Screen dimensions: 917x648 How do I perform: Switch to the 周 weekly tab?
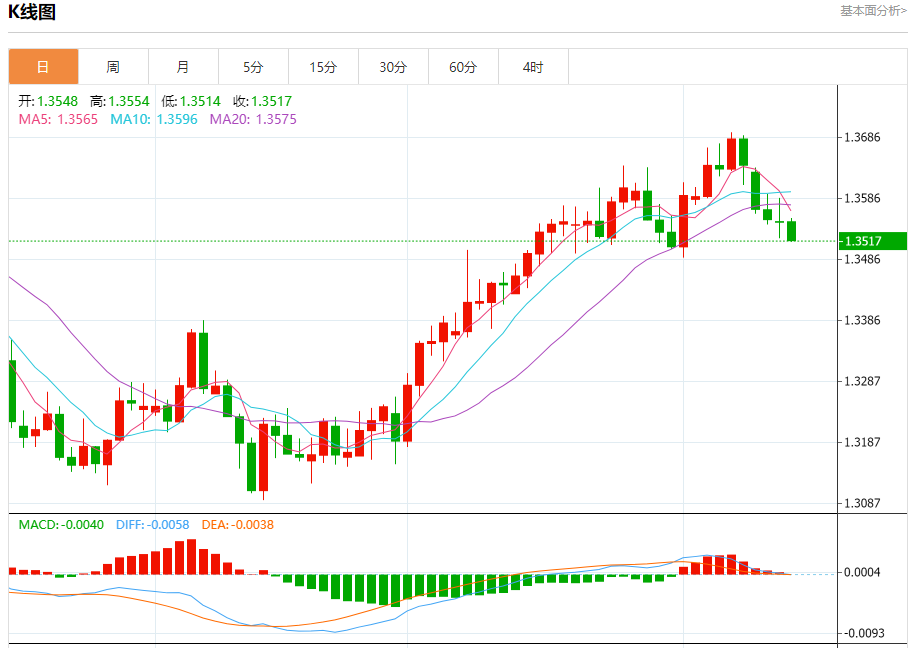pos(113,67)
